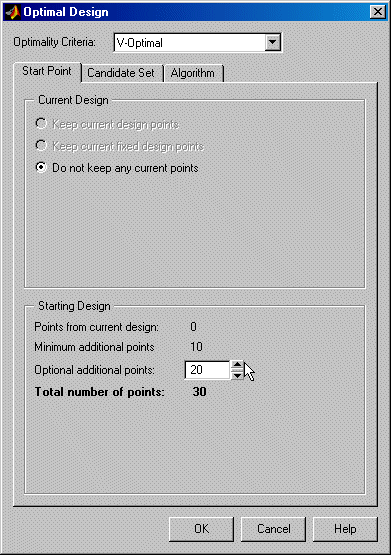Select the Start Point tab
The width and height of the screenshot is (391, 555).
tap(47, 71)
